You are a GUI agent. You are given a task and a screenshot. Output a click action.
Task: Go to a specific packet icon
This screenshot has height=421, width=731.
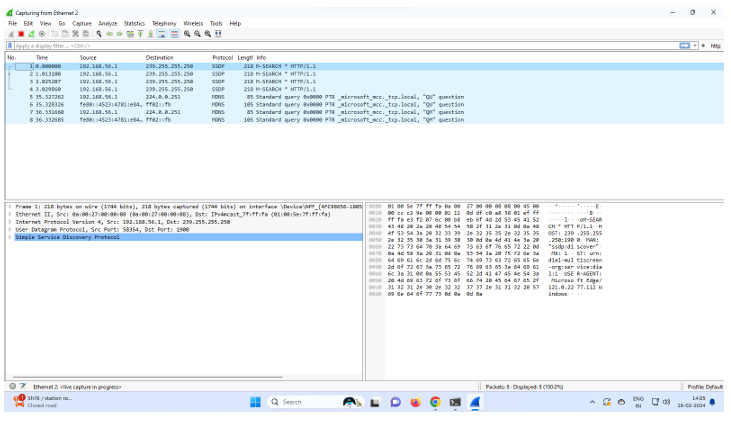(130, 34)
